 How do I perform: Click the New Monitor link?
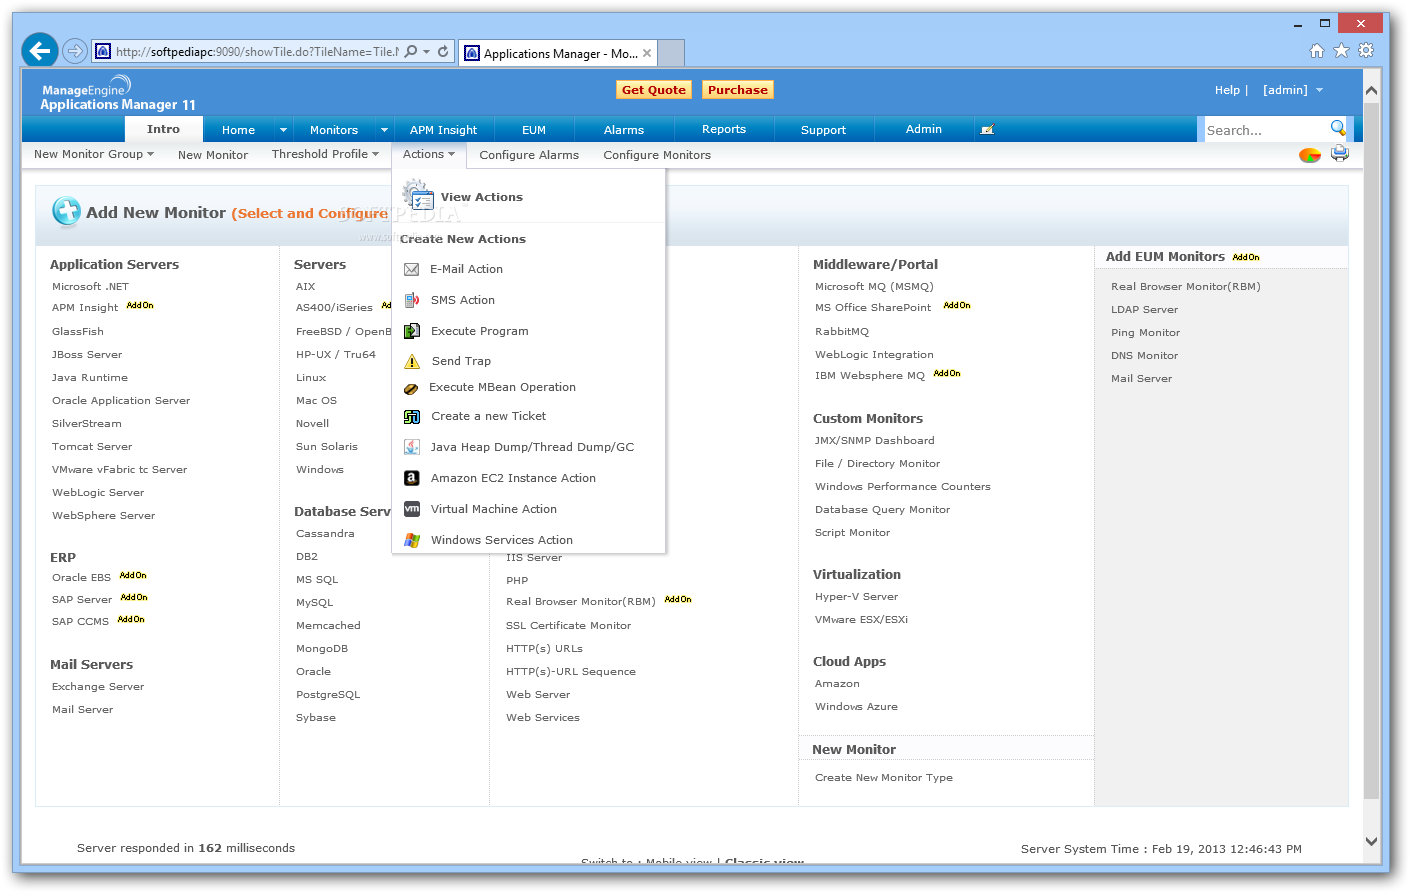coord(213,155)
